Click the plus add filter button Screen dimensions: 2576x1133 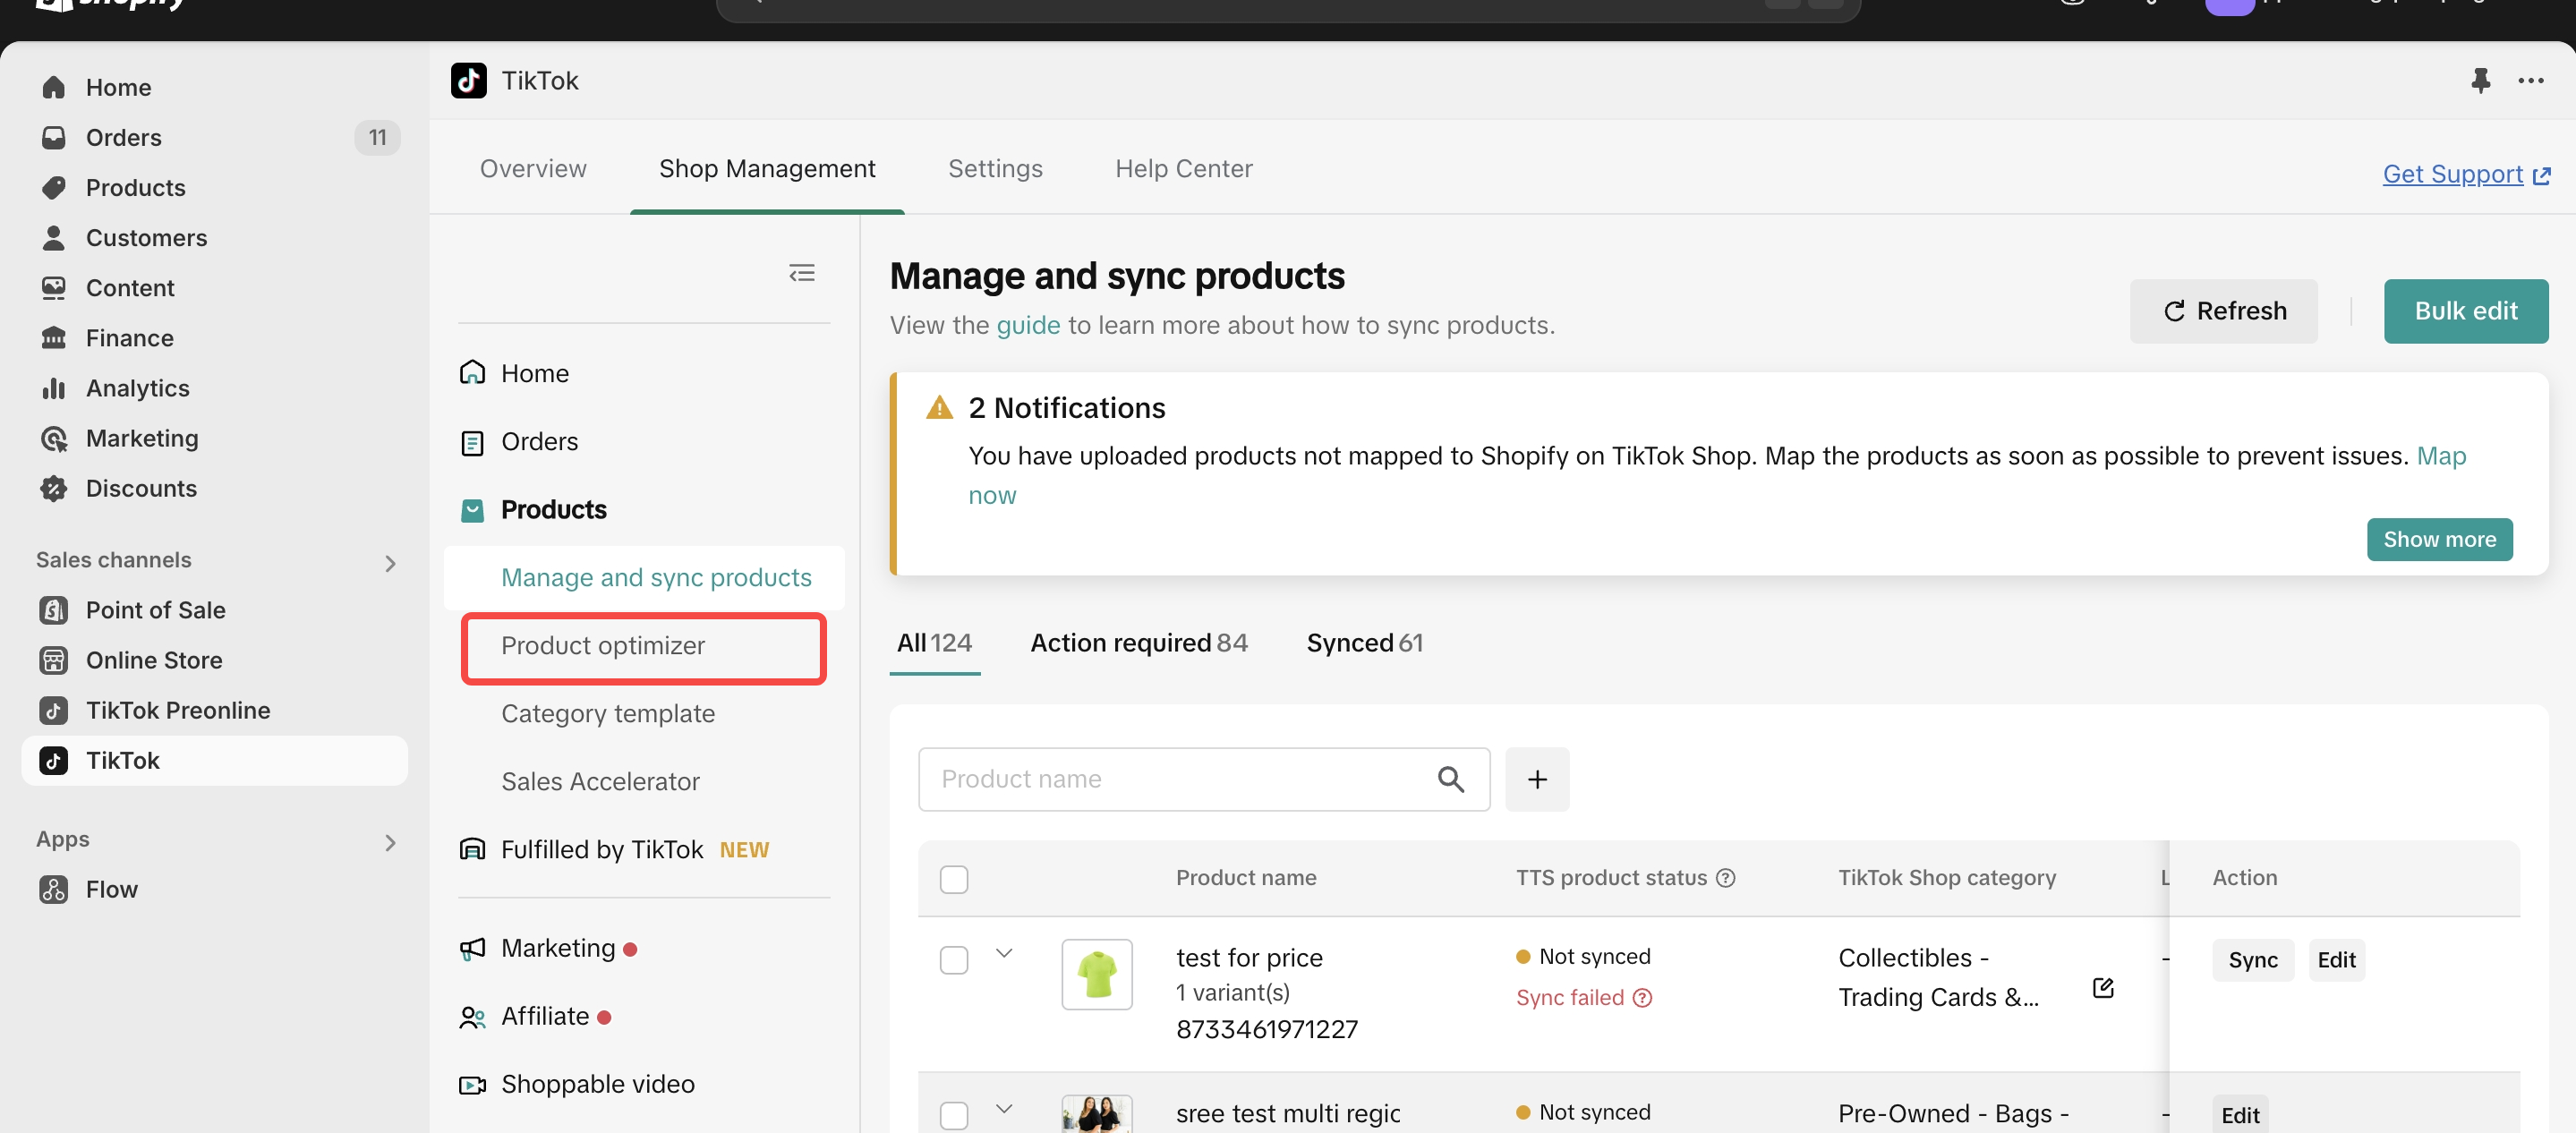coord(1536,779)
